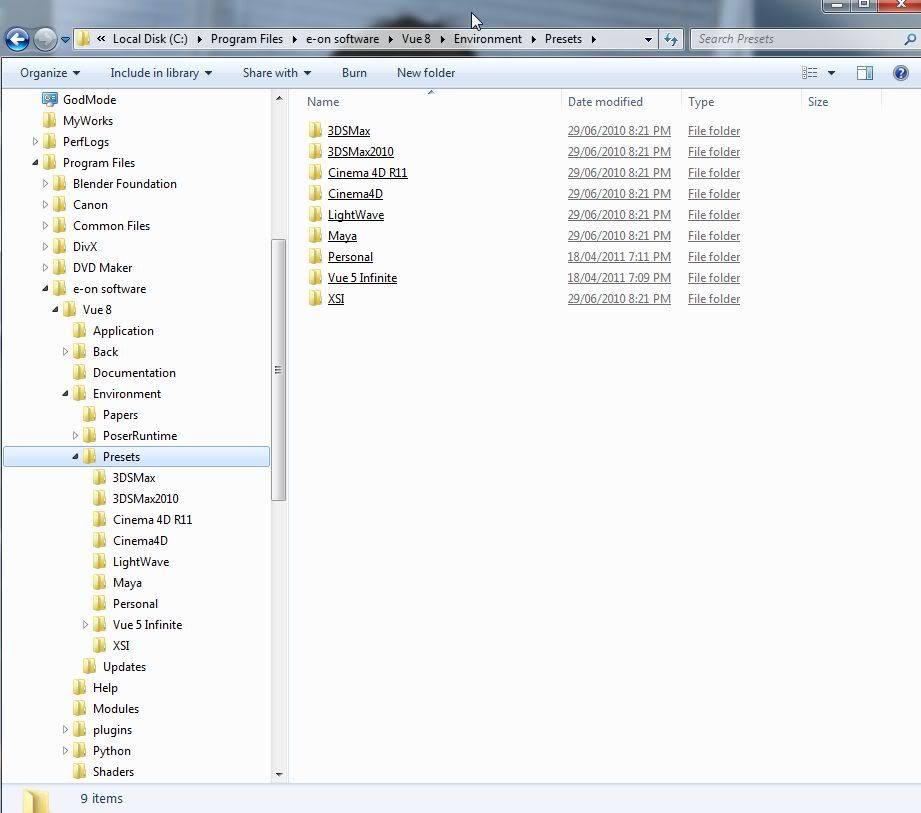Image resolution: width=921 pixels, height=813 pixels.
Task: Select Shaders folder in the tree
Action: pos(113,772)
